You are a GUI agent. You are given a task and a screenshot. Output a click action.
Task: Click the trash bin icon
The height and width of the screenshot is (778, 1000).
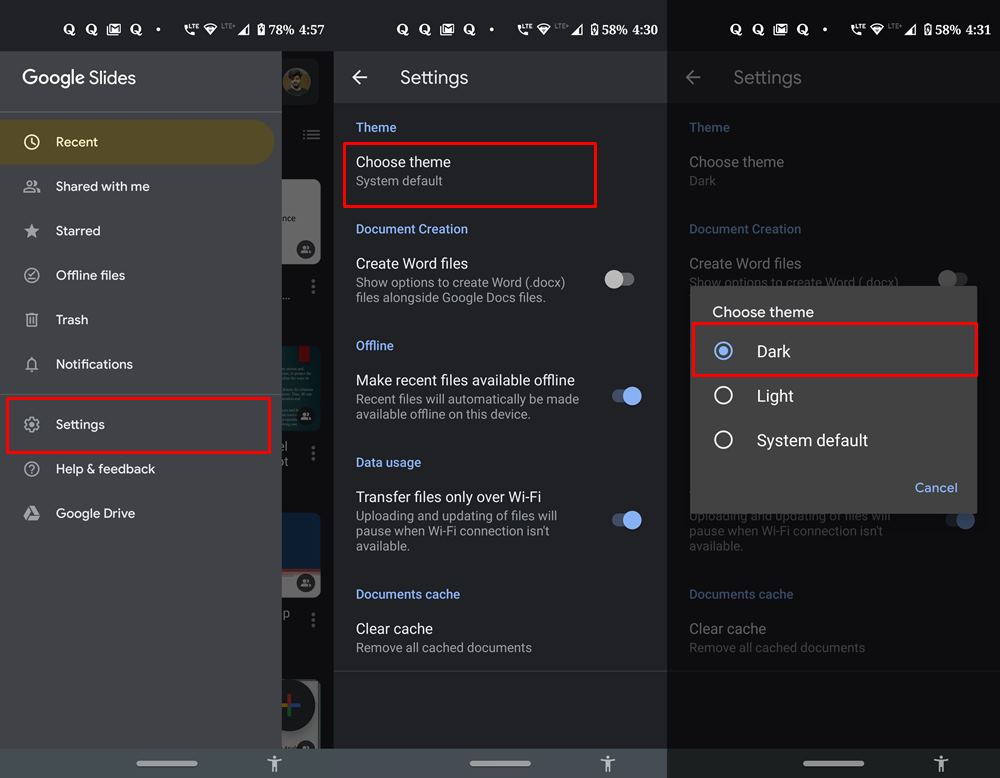31,320
